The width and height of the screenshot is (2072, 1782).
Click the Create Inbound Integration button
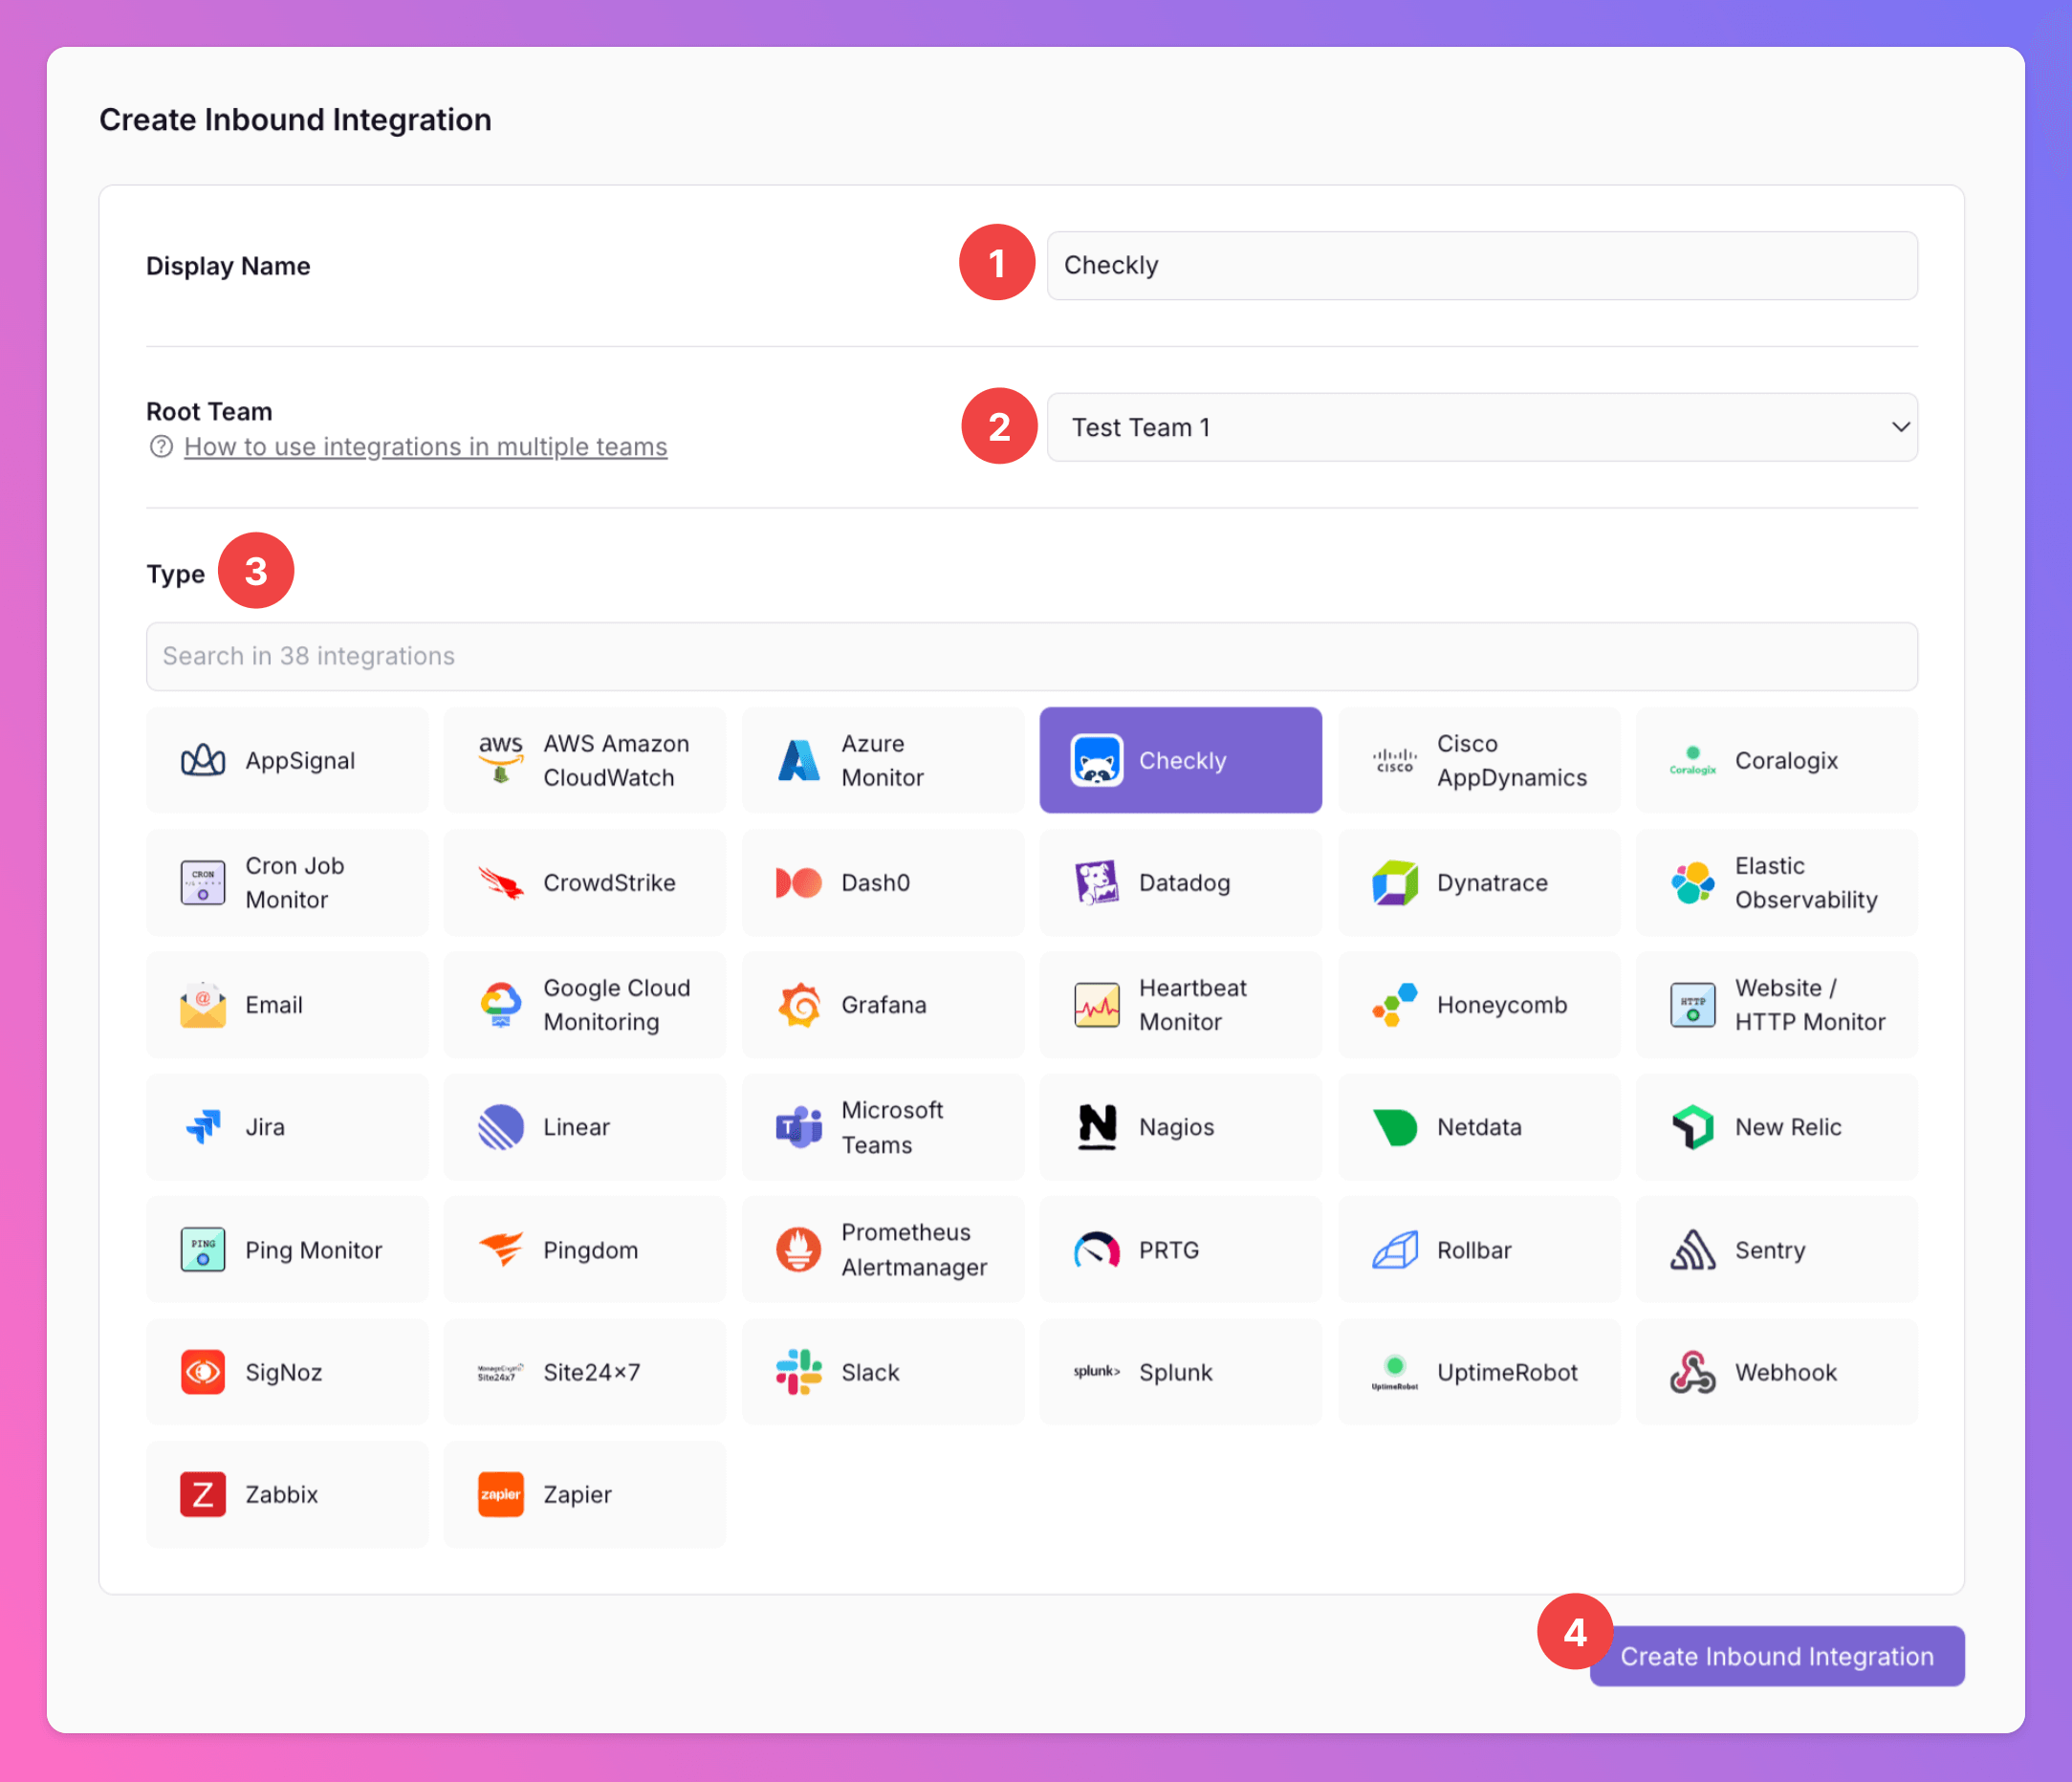click(x=1776, y=1656)
